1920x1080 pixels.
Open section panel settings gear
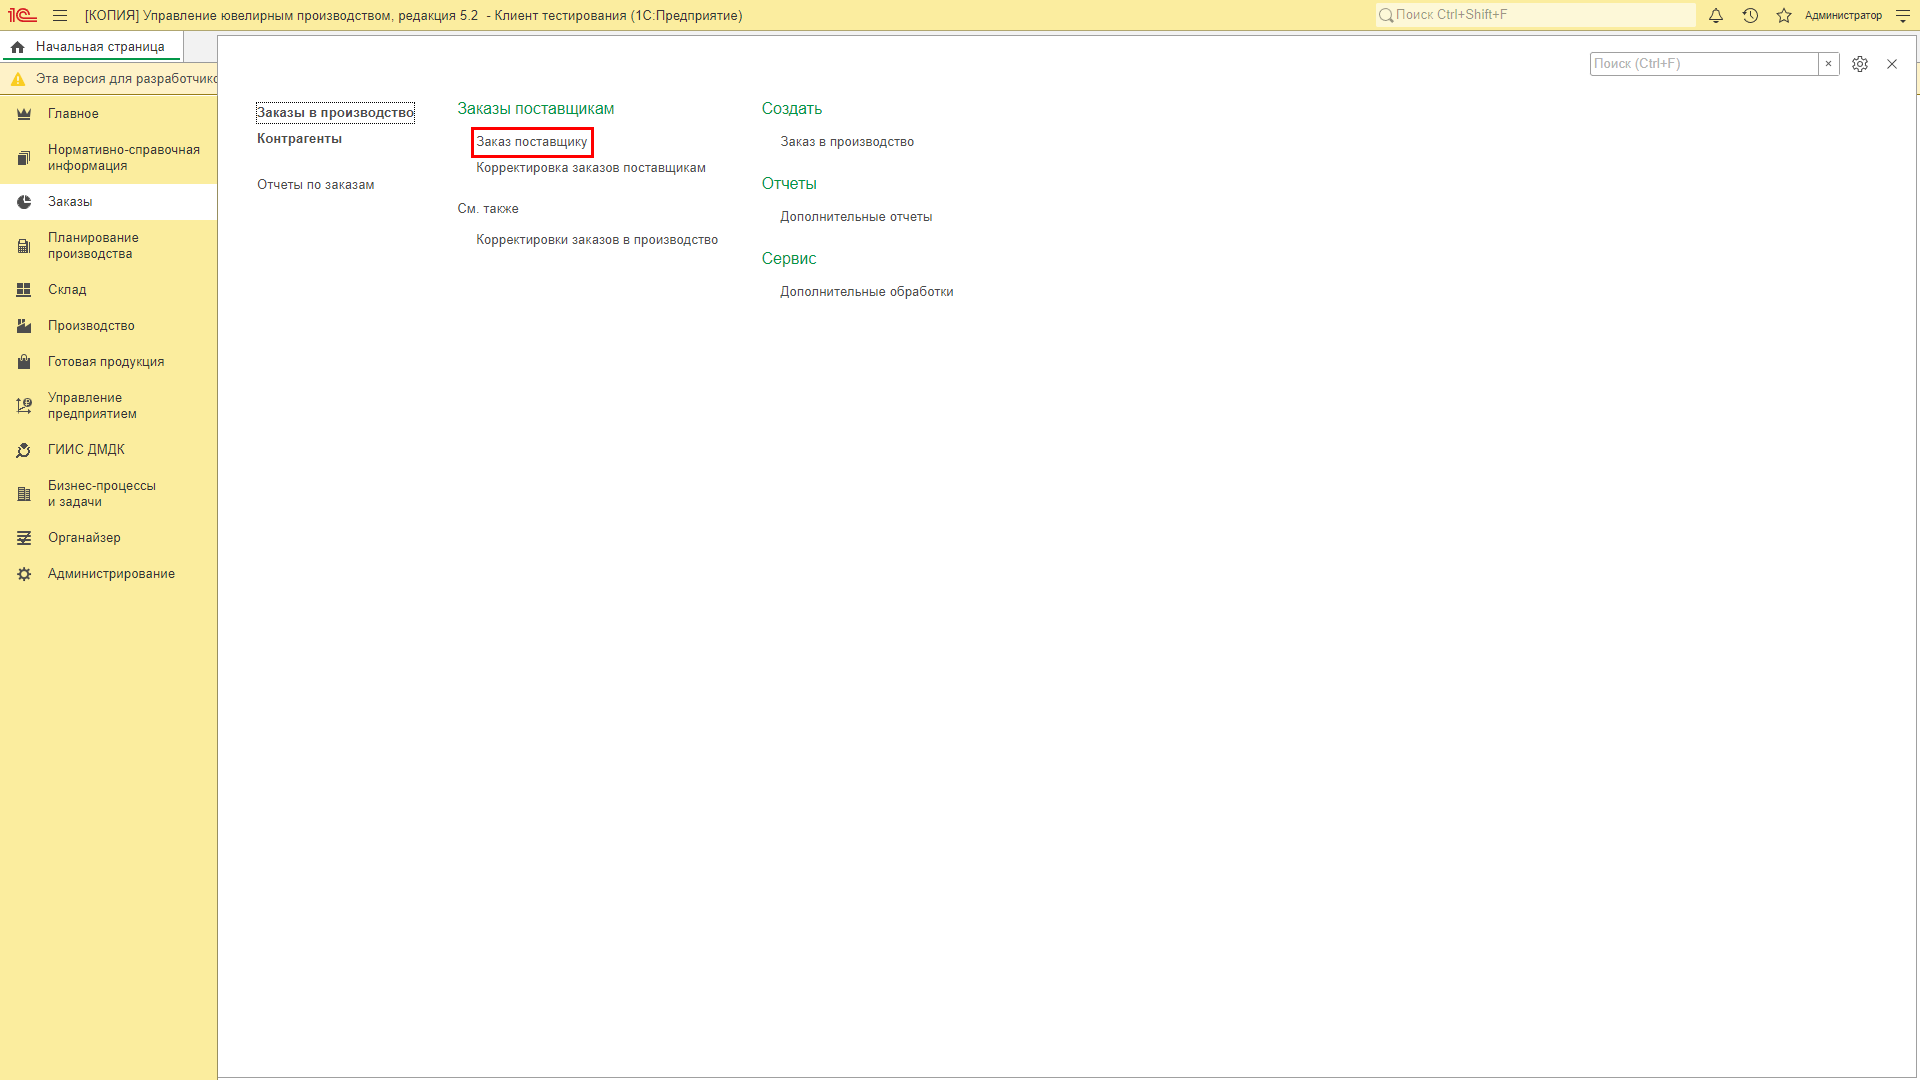click(1860, 64)
